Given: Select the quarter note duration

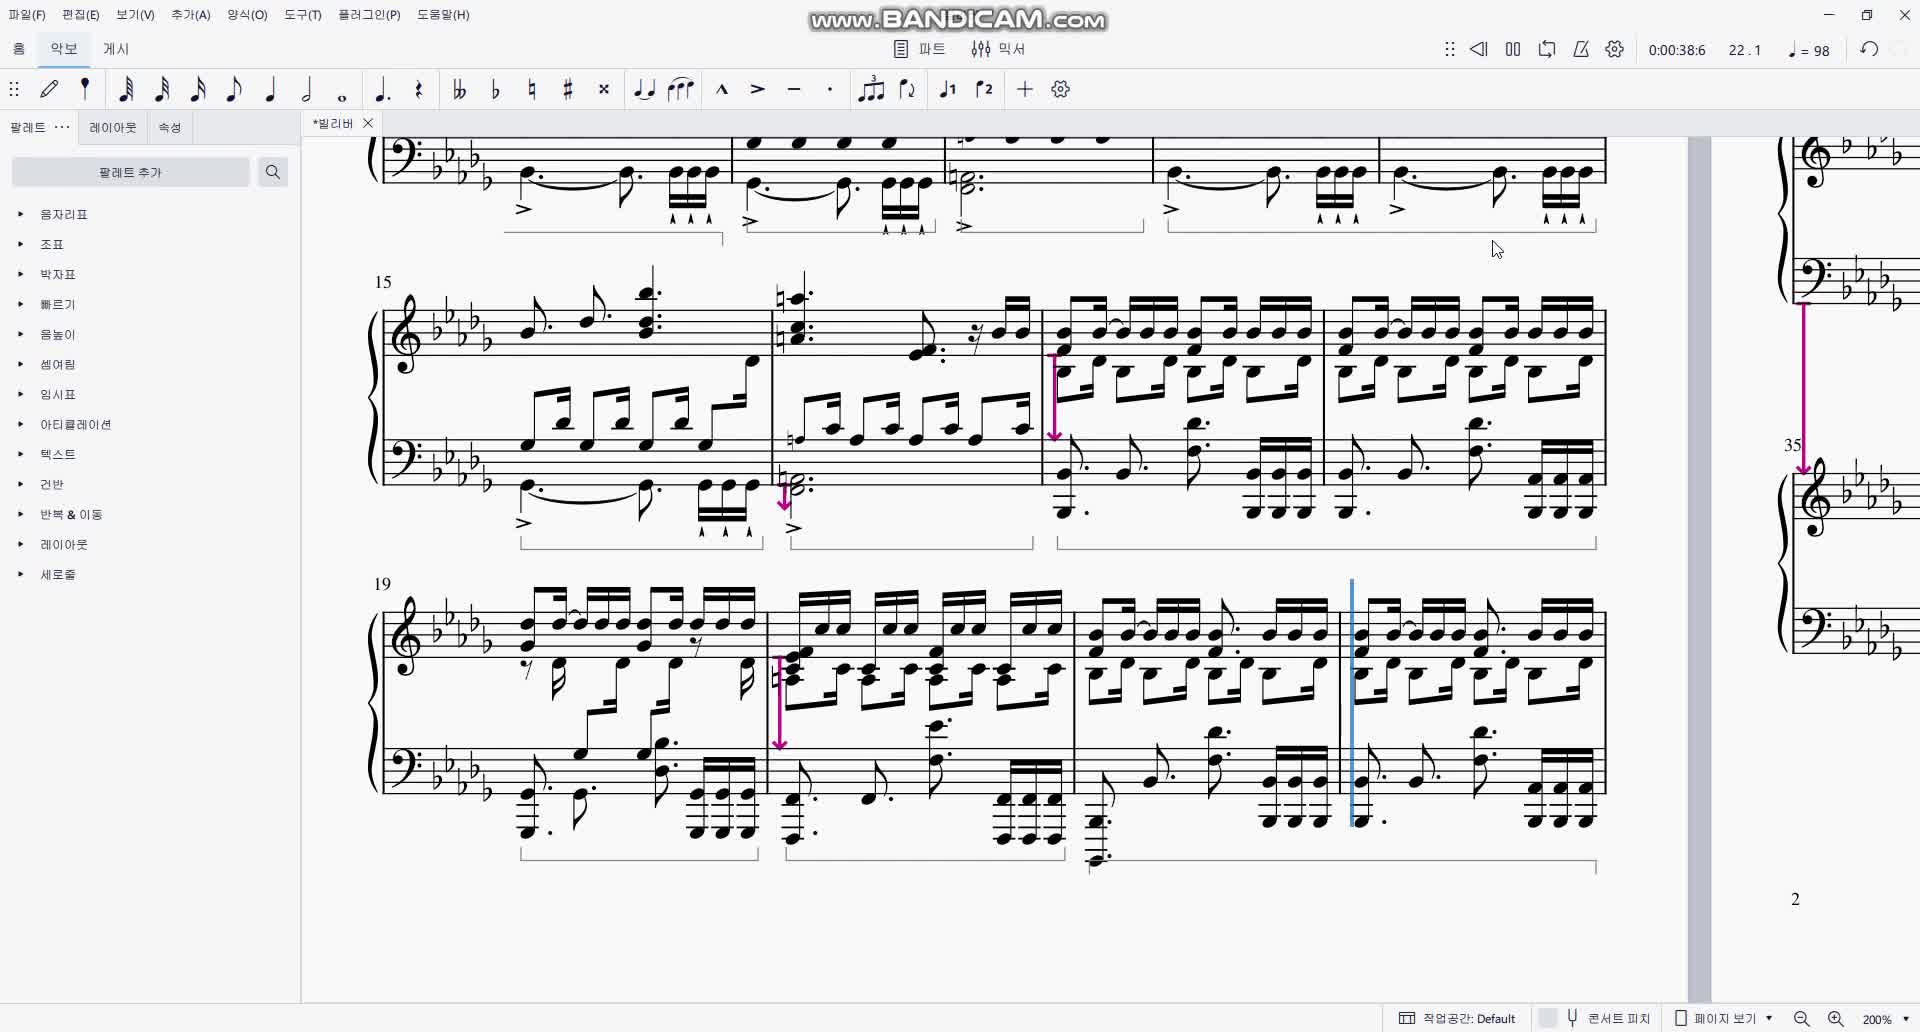Looking at the screenshot, I should coord(270,89).
